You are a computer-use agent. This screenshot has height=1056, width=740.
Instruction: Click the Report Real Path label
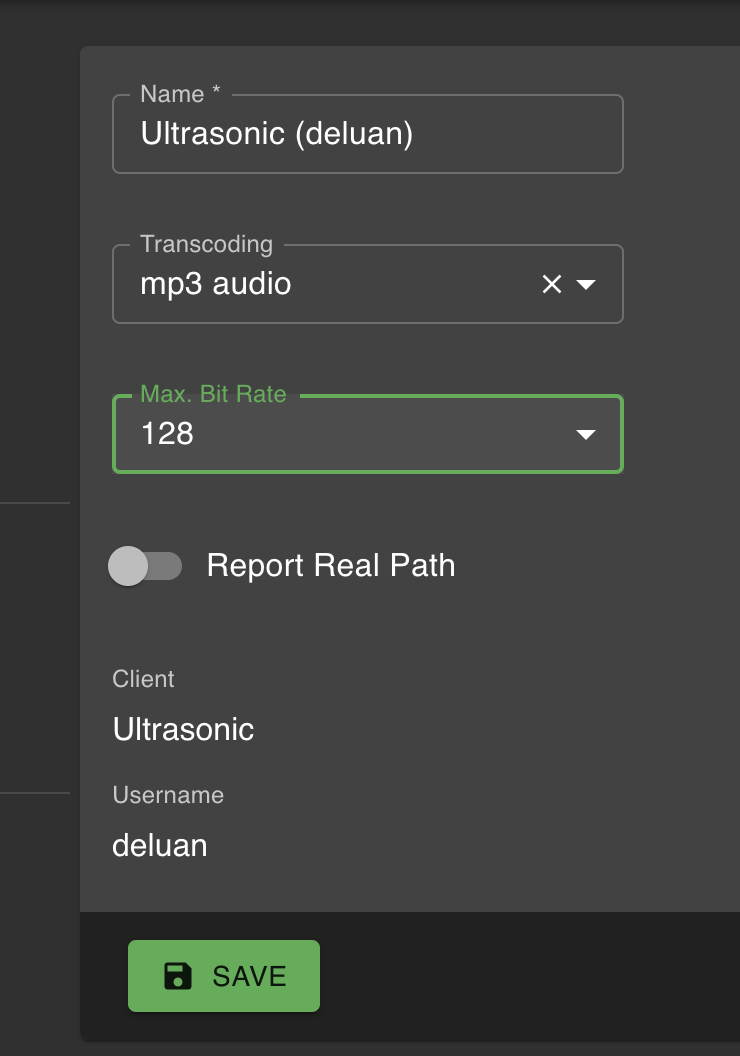click(x=330, y=566)
